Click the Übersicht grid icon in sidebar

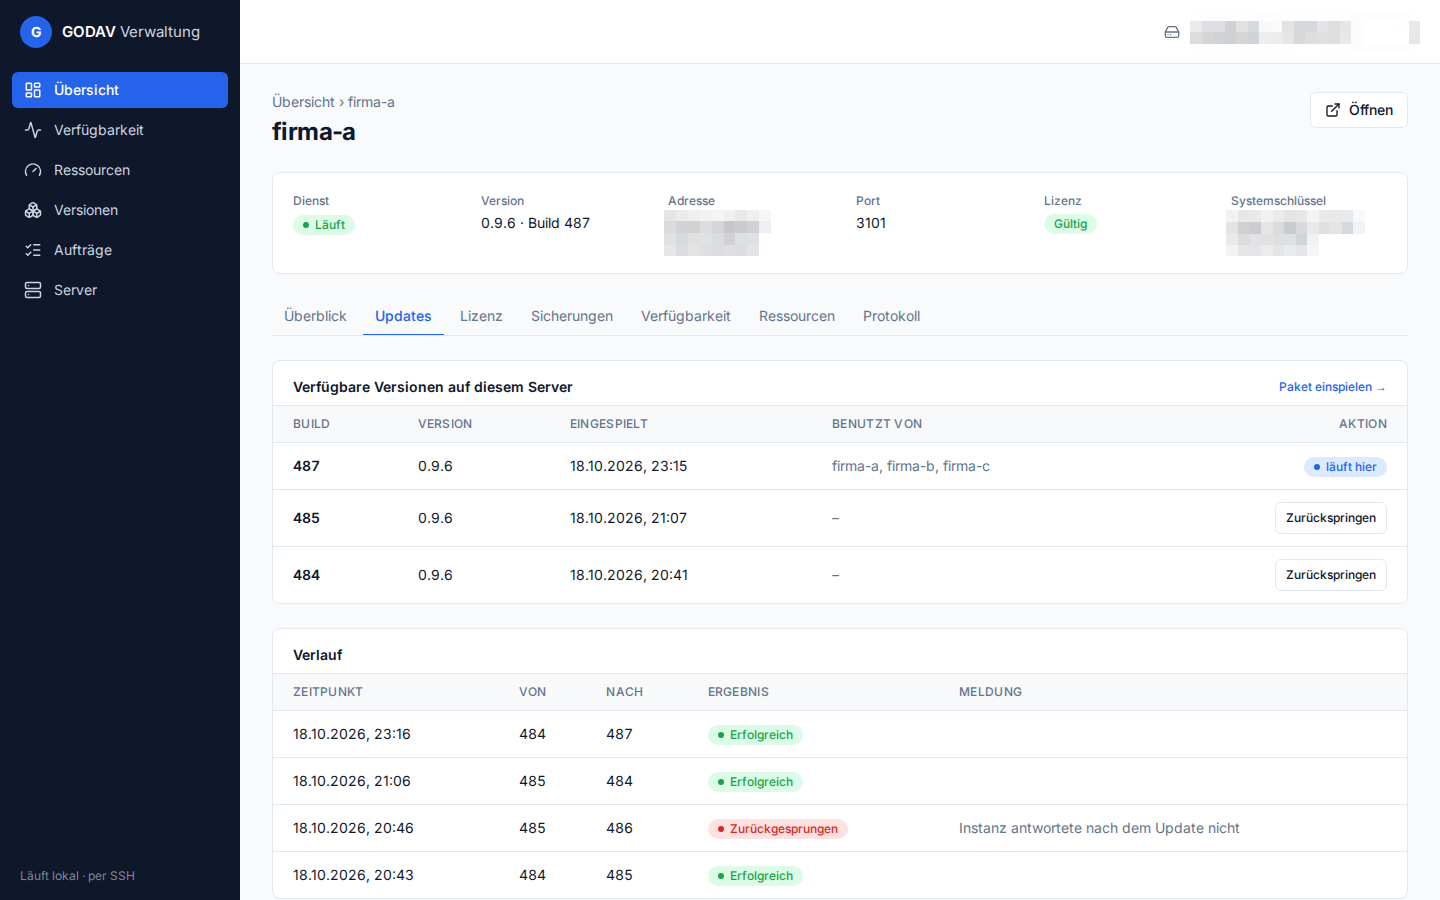click(x=33, y=90)
